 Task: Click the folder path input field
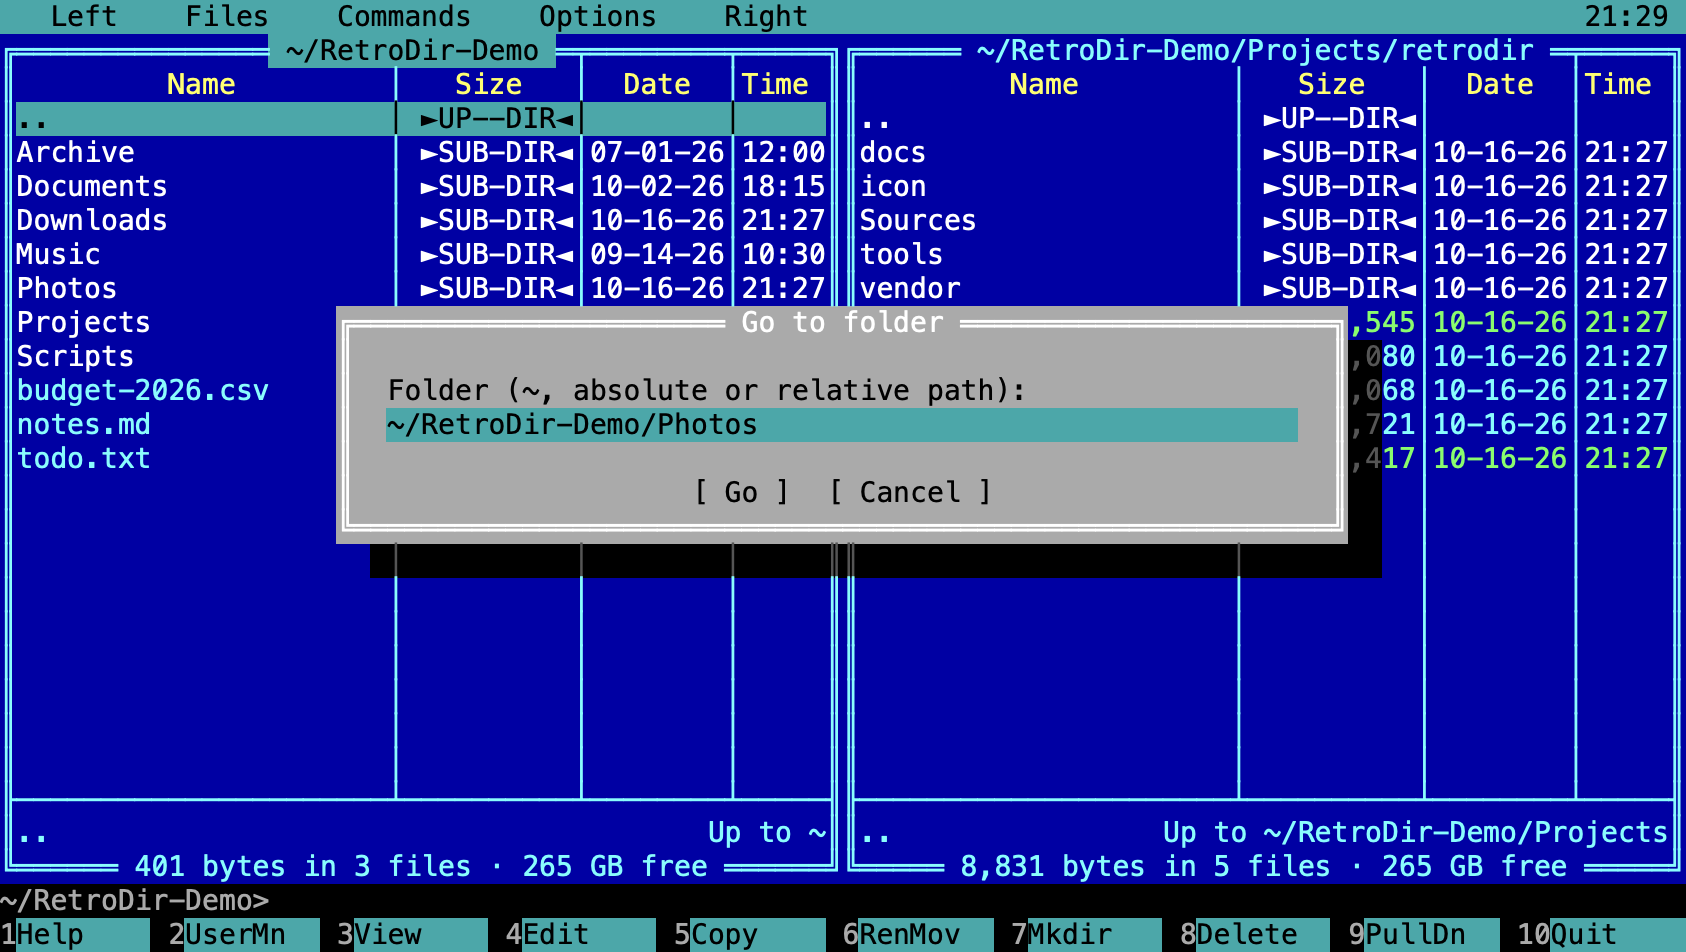click(x=842, y=425)
